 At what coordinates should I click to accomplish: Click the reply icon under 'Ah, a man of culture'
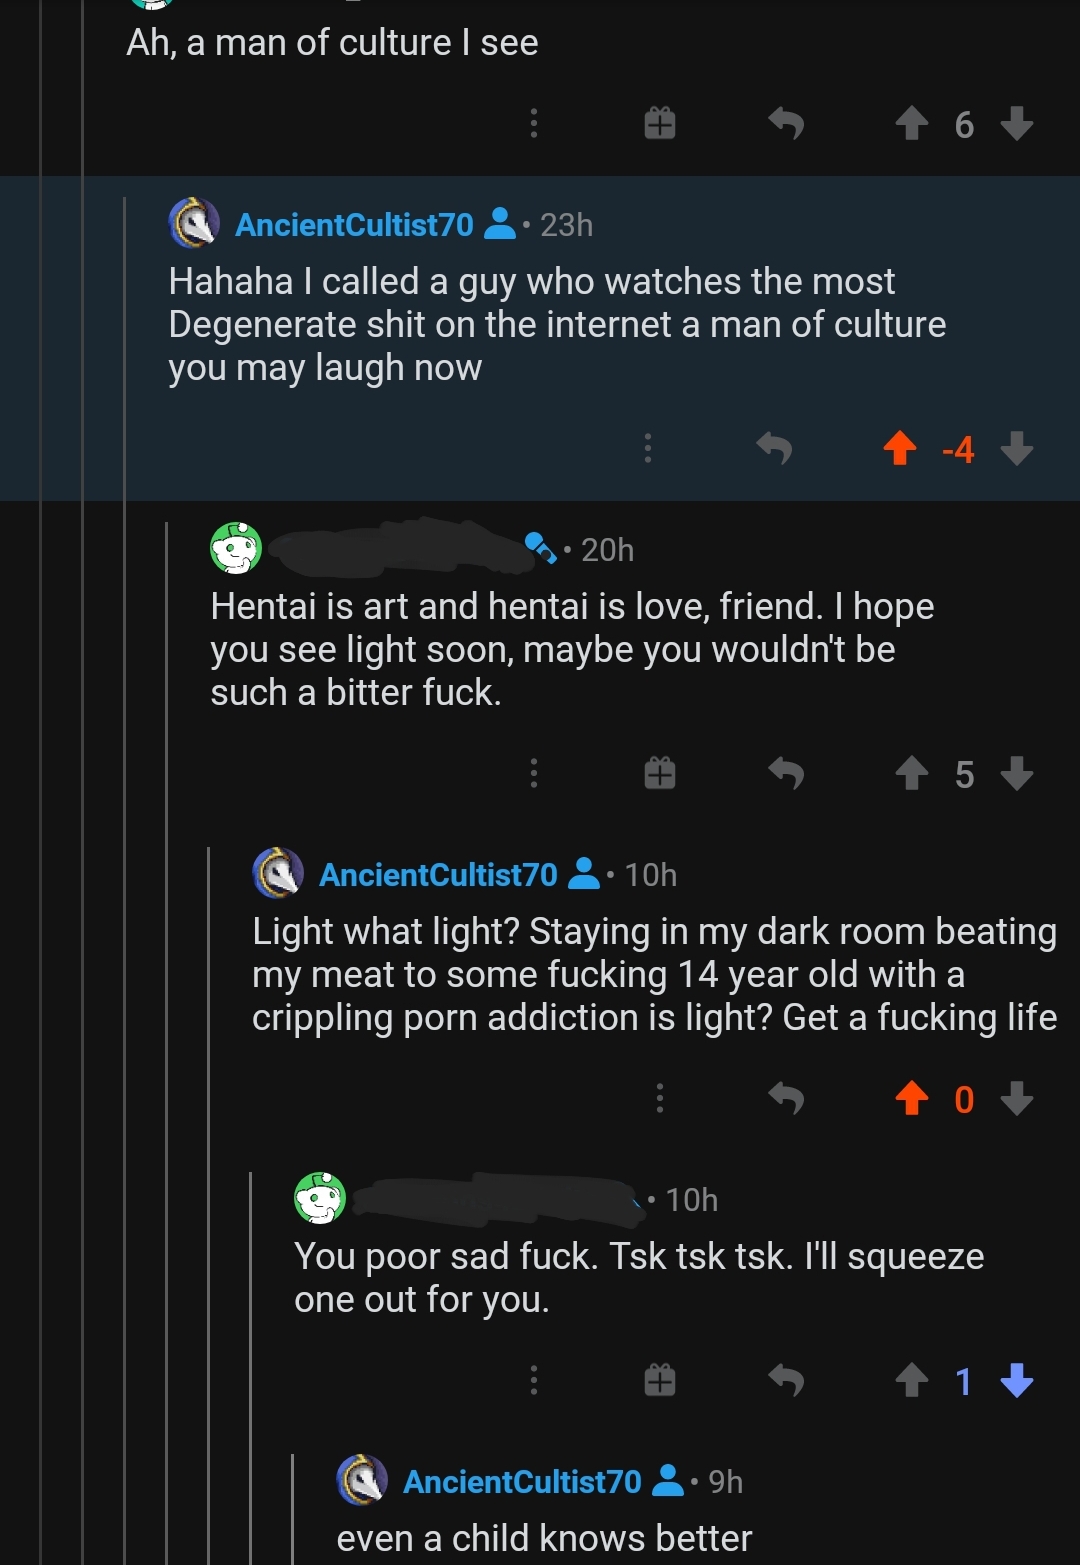pyautogui.click(x=787, y=124)
